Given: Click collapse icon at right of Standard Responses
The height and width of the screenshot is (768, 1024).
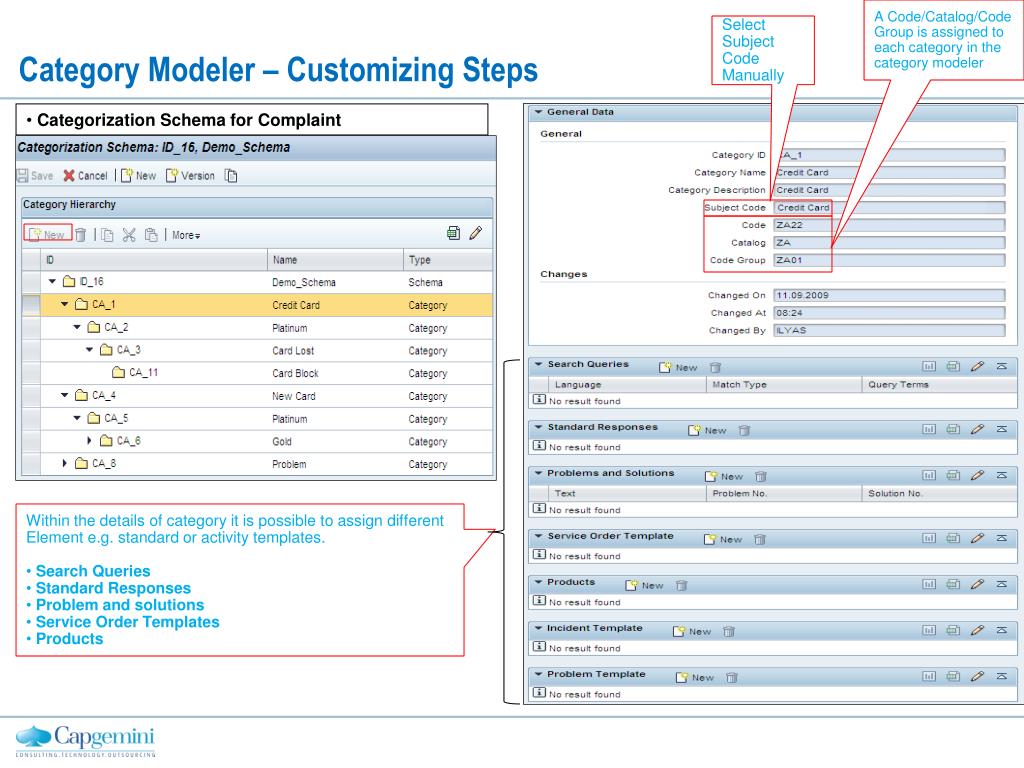Looking at the screenshot, I should 1002,429.
